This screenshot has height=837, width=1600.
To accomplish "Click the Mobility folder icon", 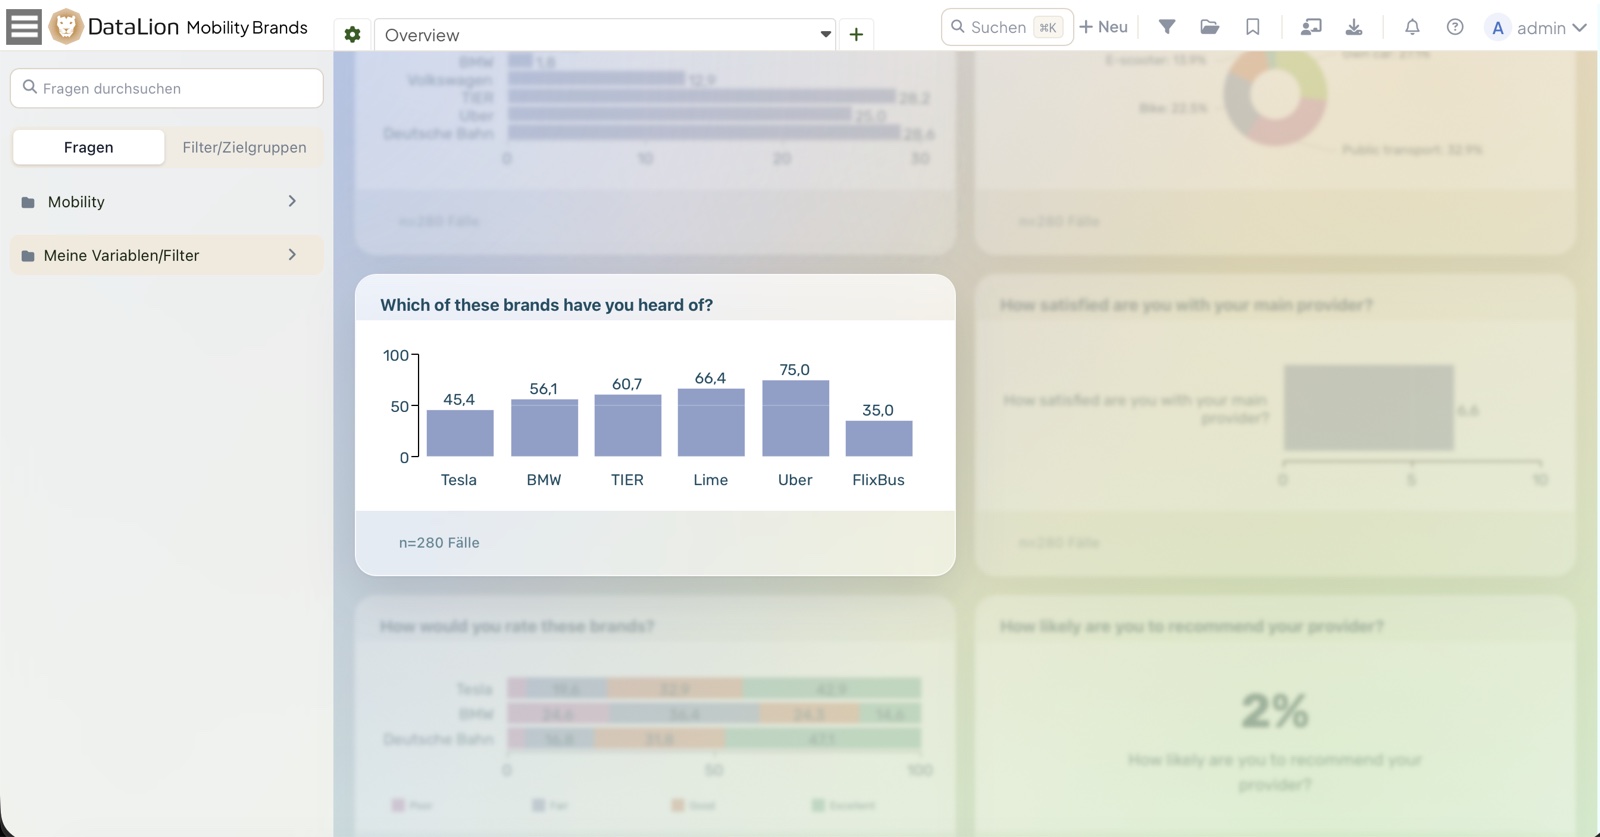I will pos(28,202).
